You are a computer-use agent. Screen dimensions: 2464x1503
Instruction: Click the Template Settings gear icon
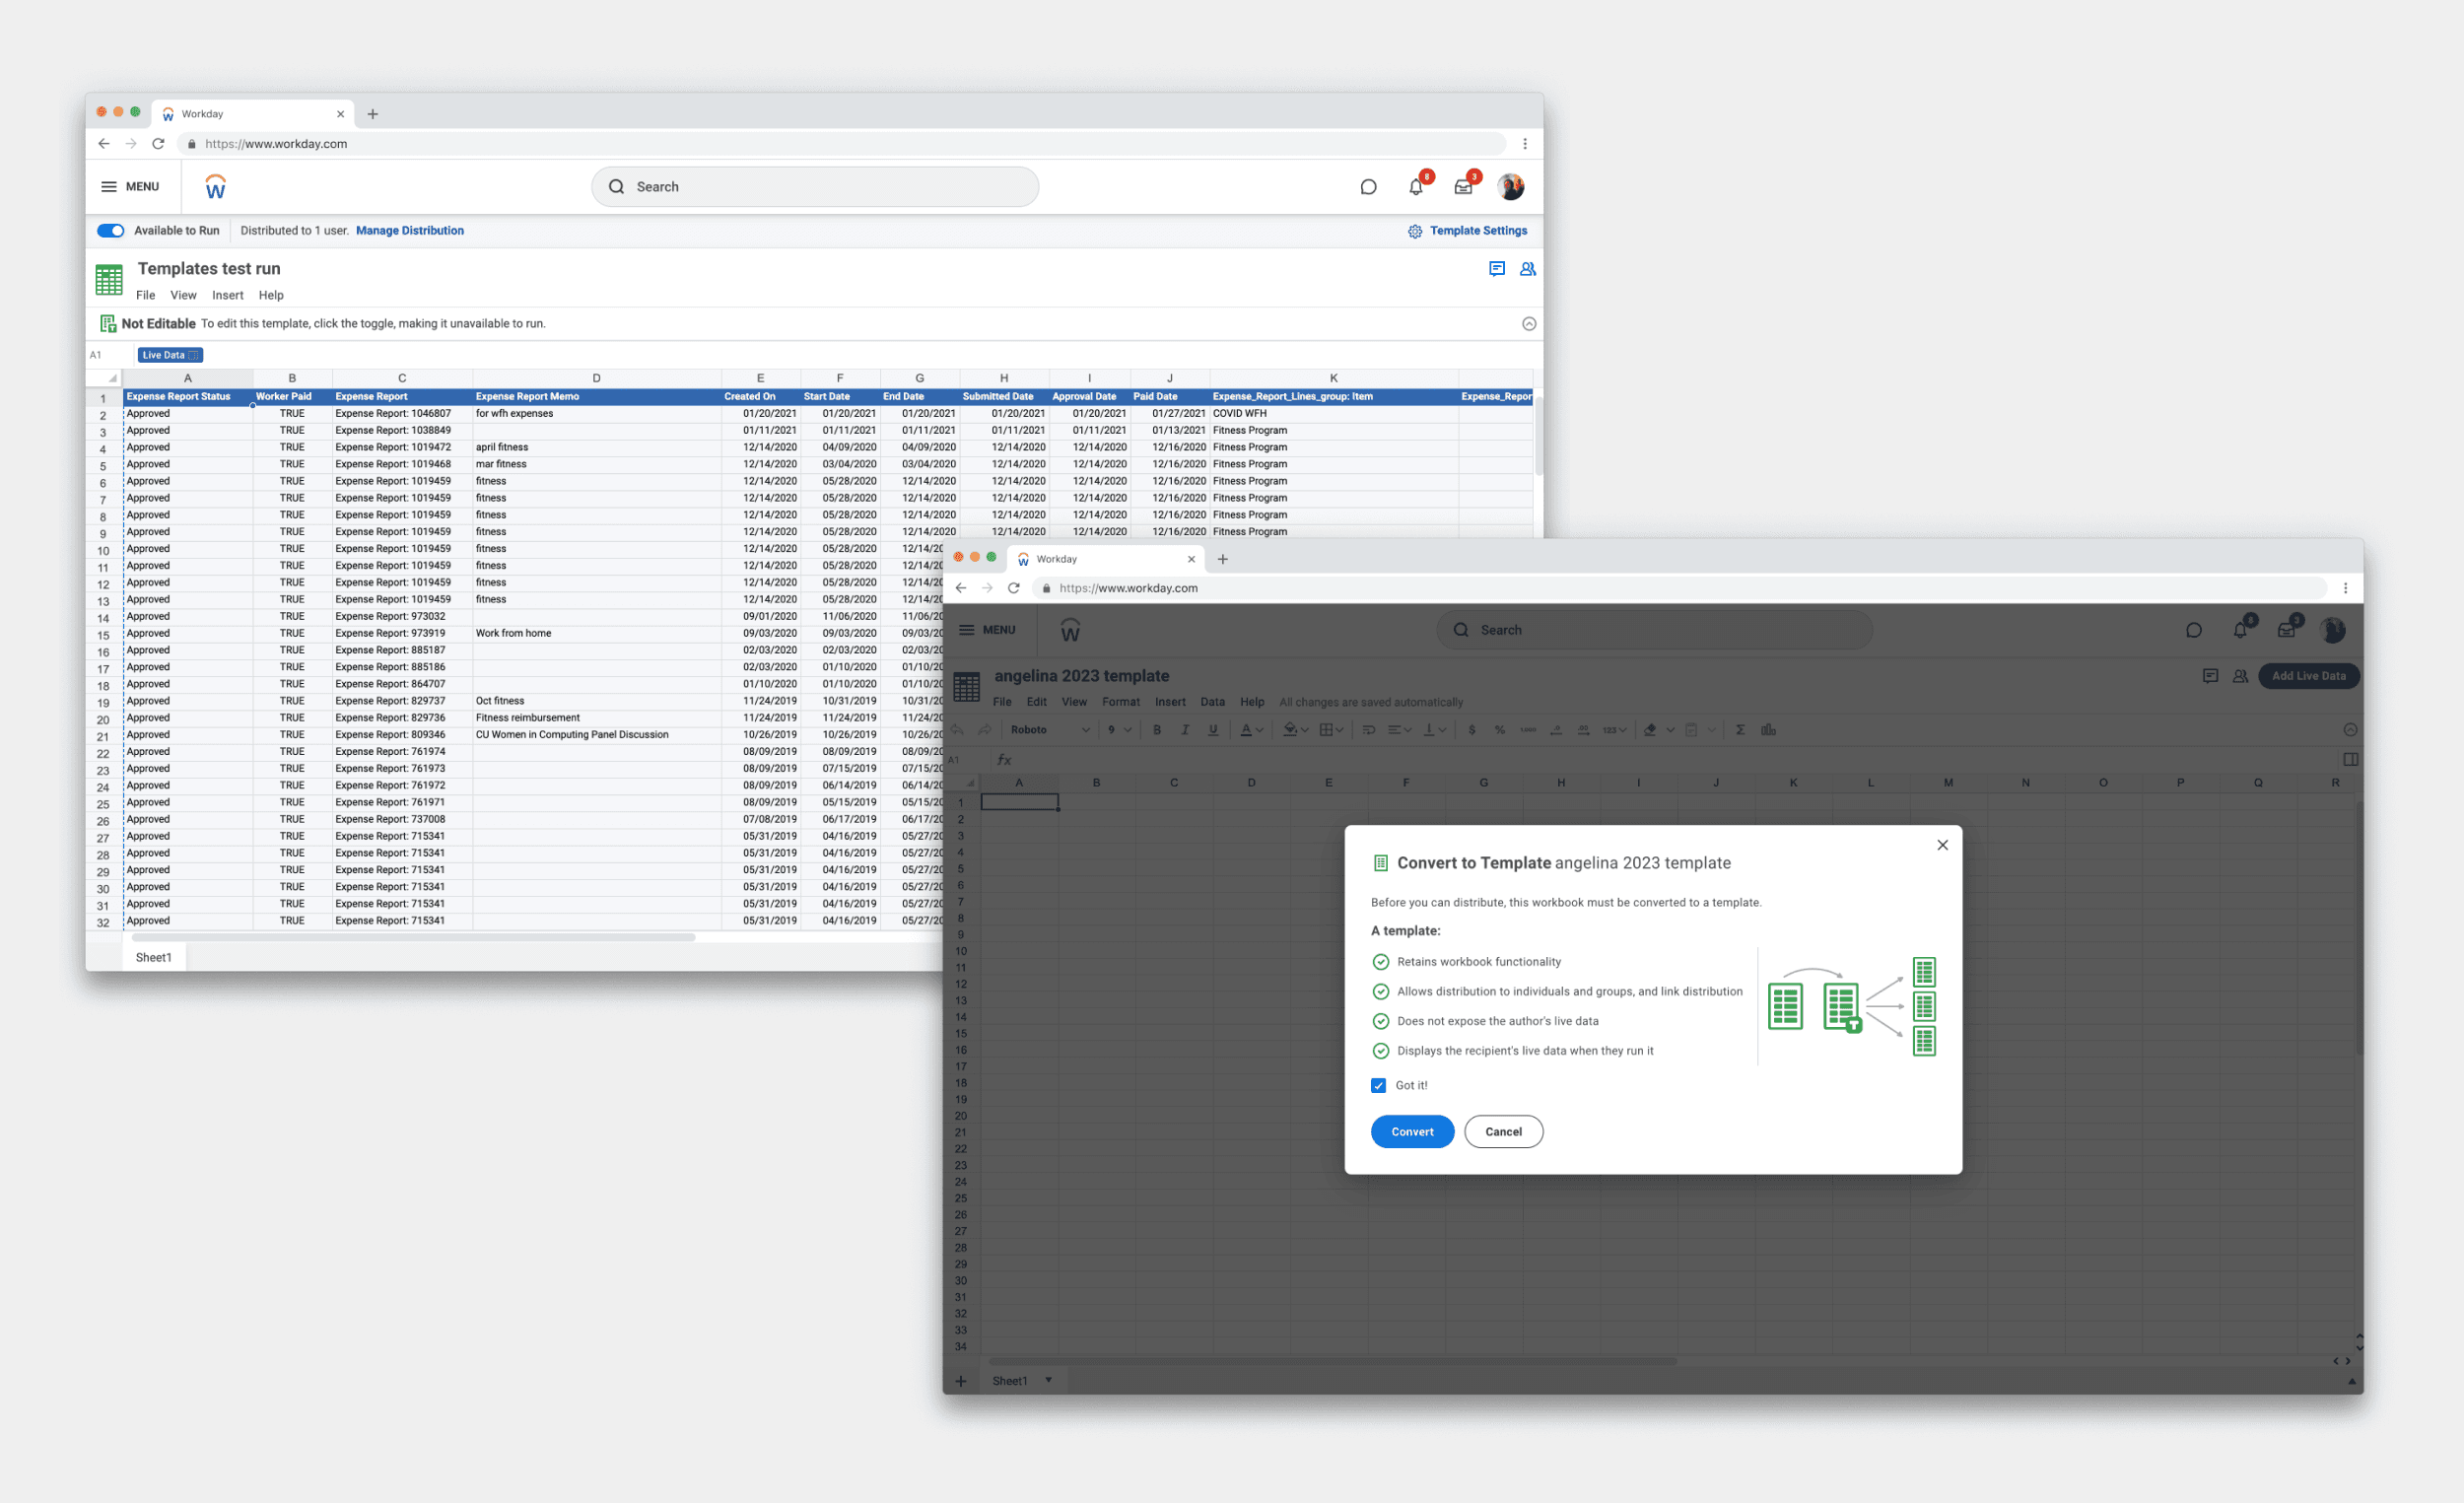click(x=1415, y=231)
